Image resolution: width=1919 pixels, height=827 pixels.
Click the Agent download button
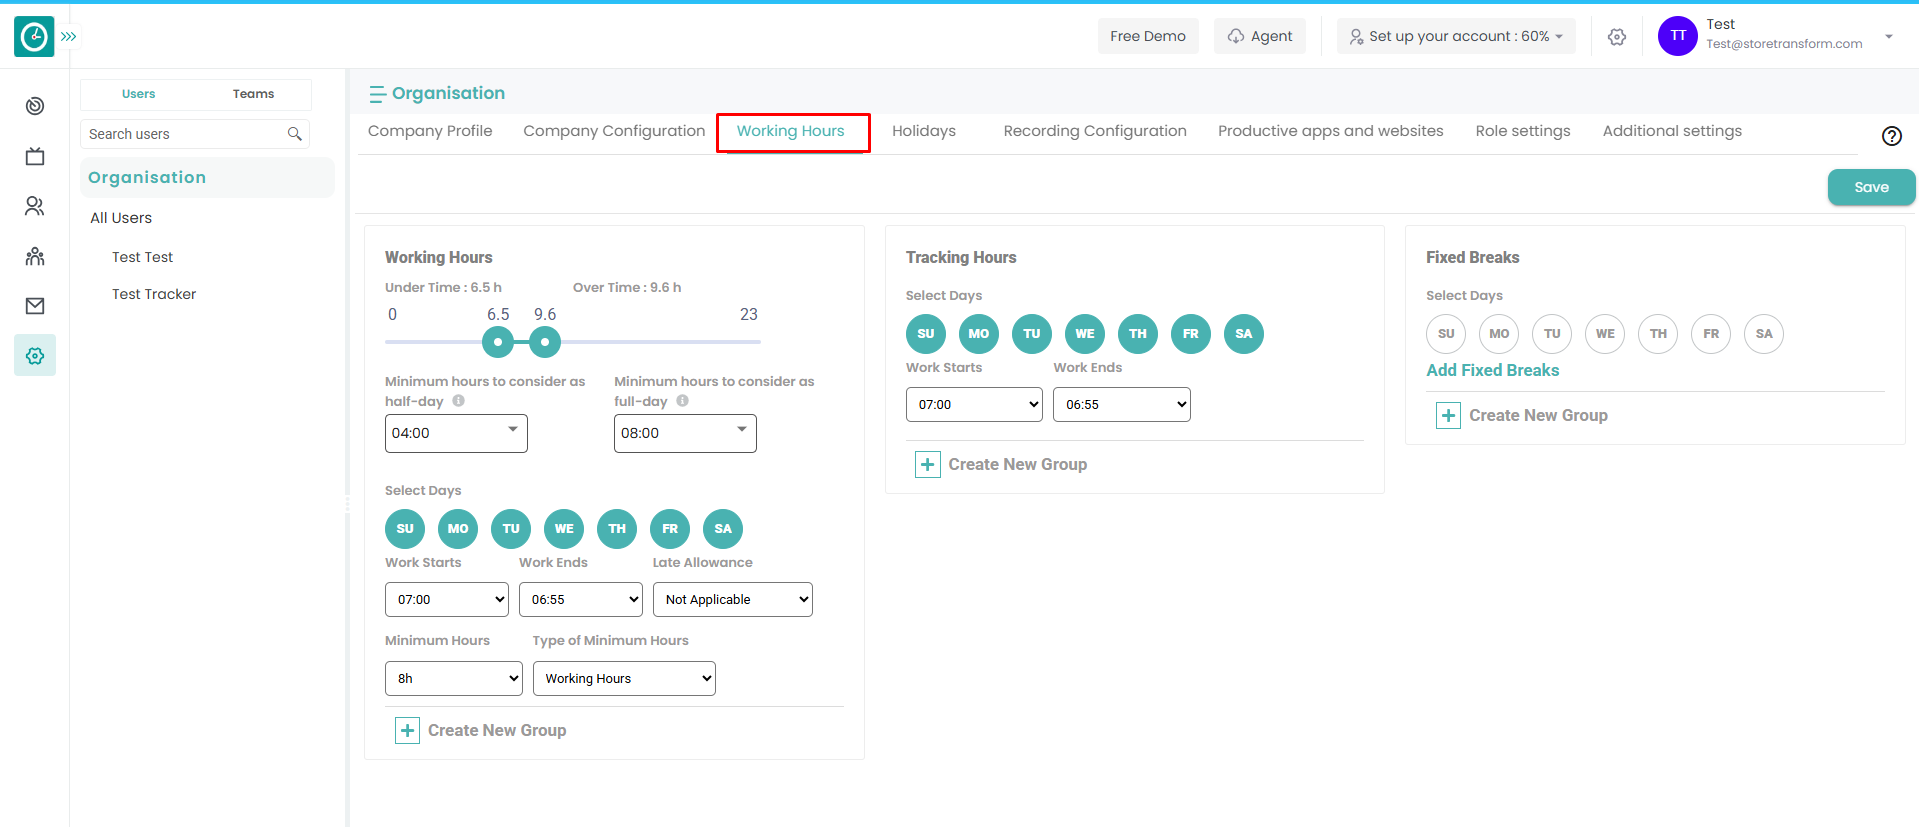click(x=1260, y=36)
